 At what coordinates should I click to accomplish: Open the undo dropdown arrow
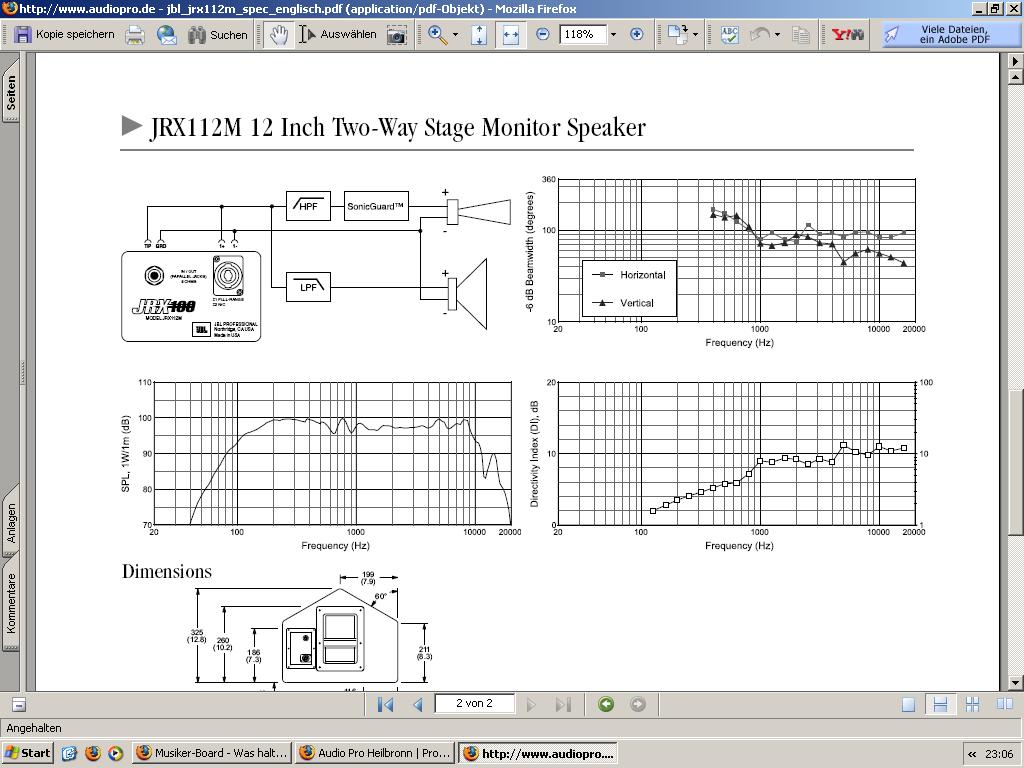(x=777, y=35)
